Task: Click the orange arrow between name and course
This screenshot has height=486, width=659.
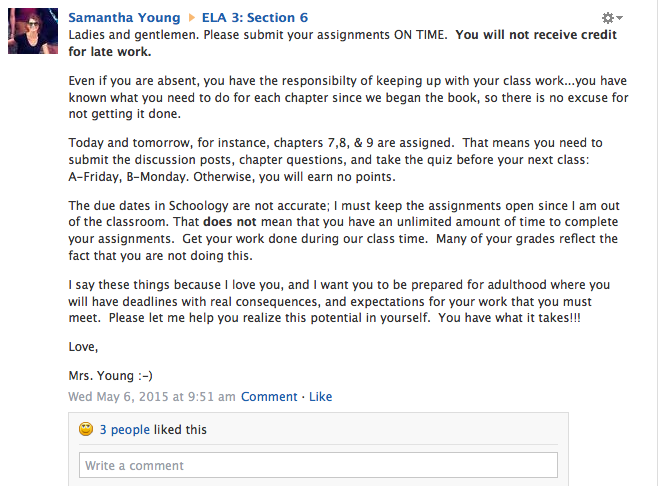Action: point(192,18)
